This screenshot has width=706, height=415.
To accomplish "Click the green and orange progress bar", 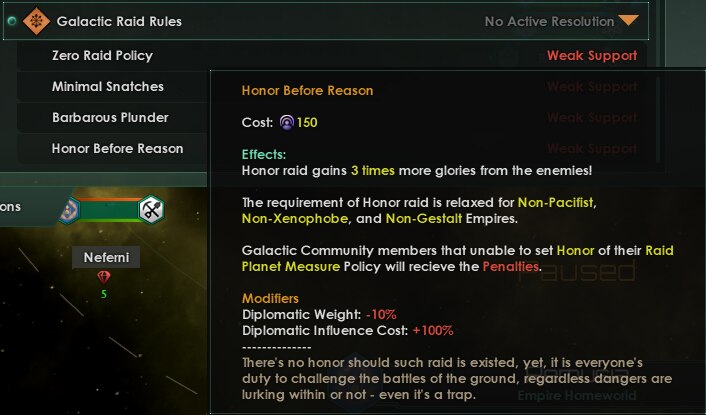I will 110,210.
